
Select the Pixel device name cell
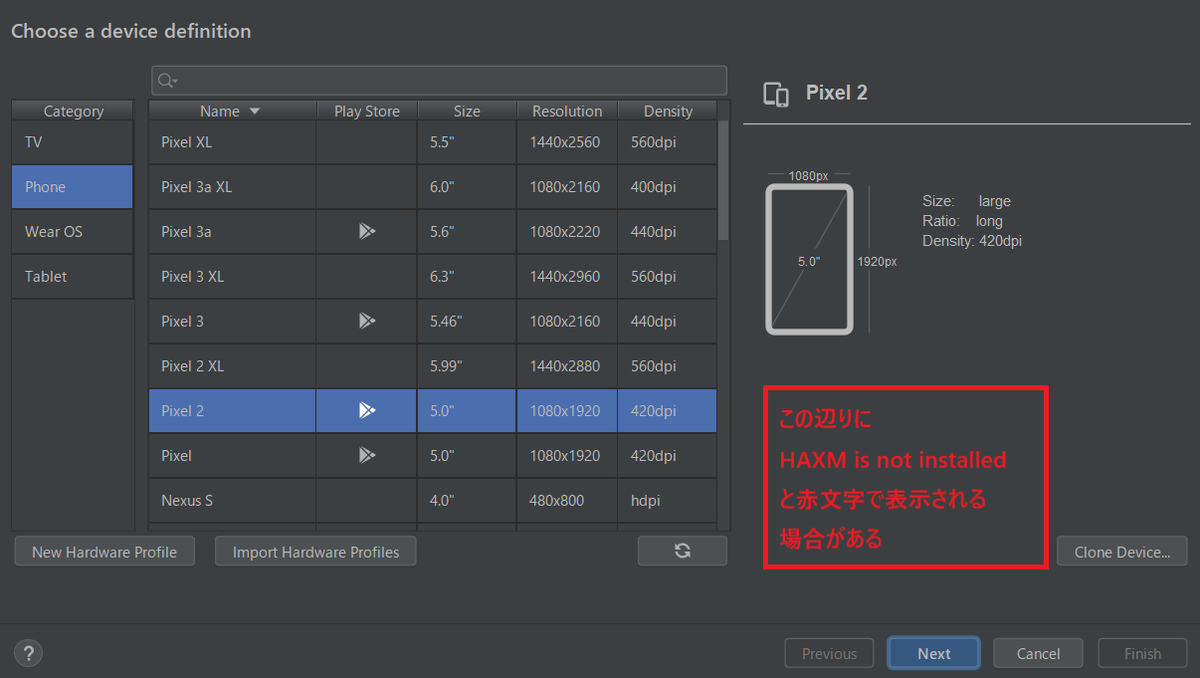pos(232,455)
